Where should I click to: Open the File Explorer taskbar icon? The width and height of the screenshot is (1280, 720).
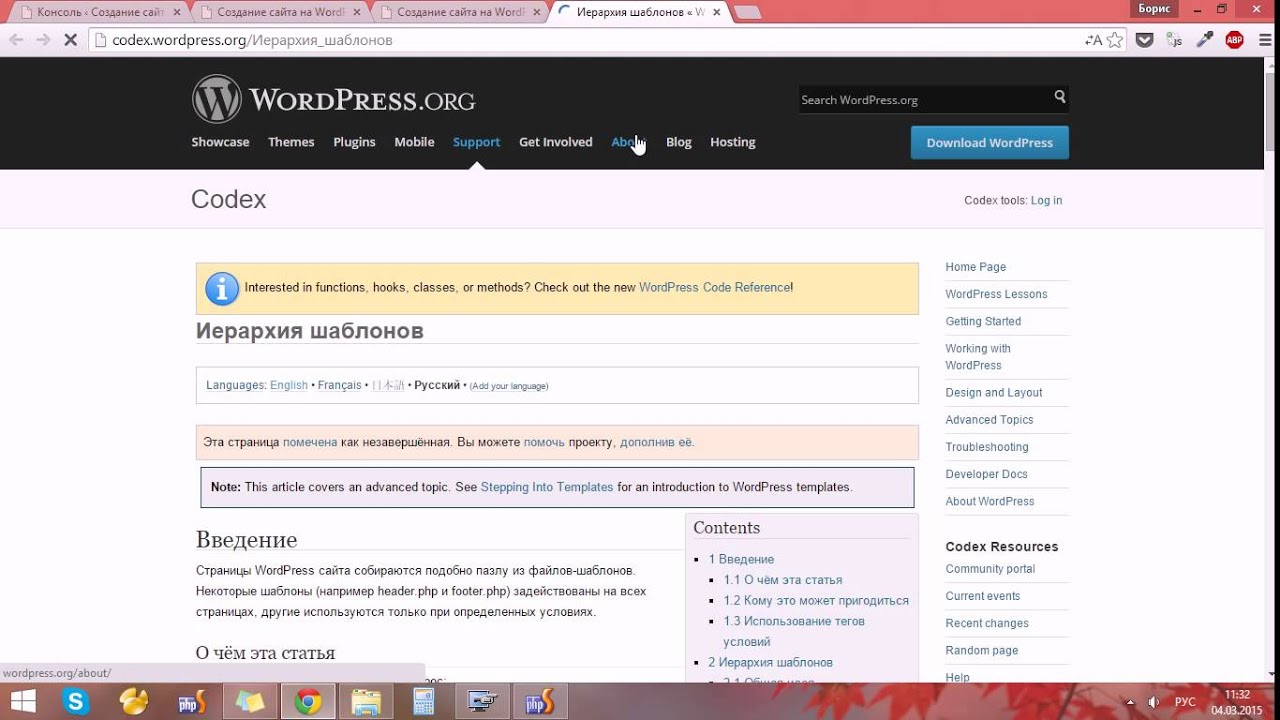tap(366, 702)
